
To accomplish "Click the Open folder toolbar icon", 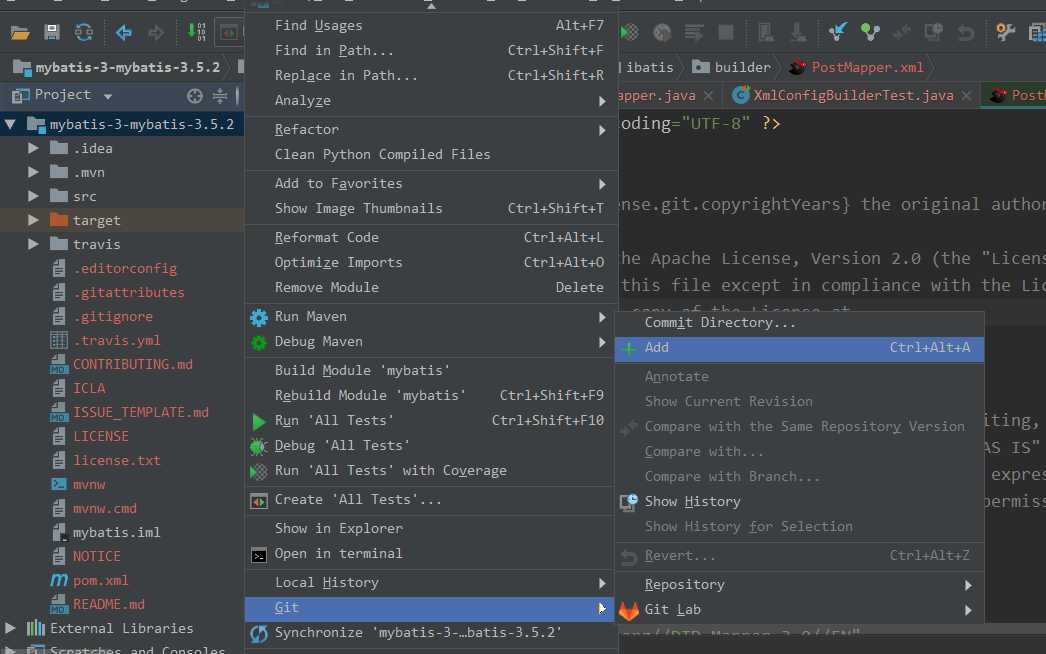I will 20,32.
